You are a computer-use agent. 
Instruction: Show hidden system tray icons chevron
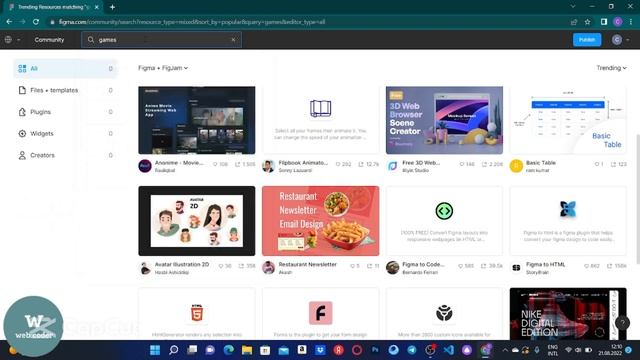tap(505, 350)
